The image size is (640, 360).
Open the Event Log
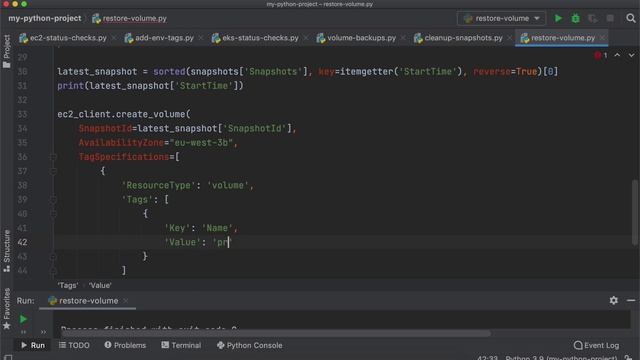tap(596, 345)
